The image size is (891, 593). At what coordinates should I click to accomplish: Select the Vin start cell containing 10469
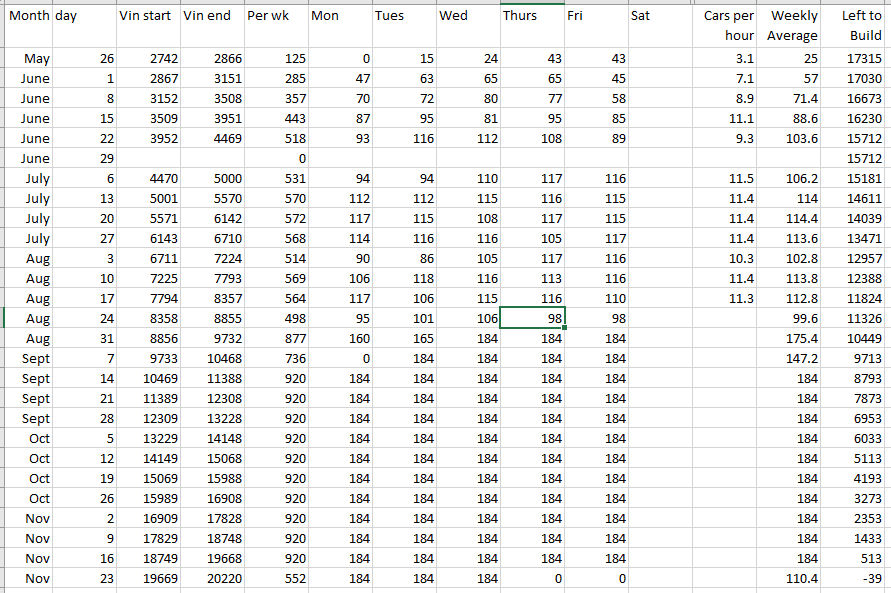point(147,378)
